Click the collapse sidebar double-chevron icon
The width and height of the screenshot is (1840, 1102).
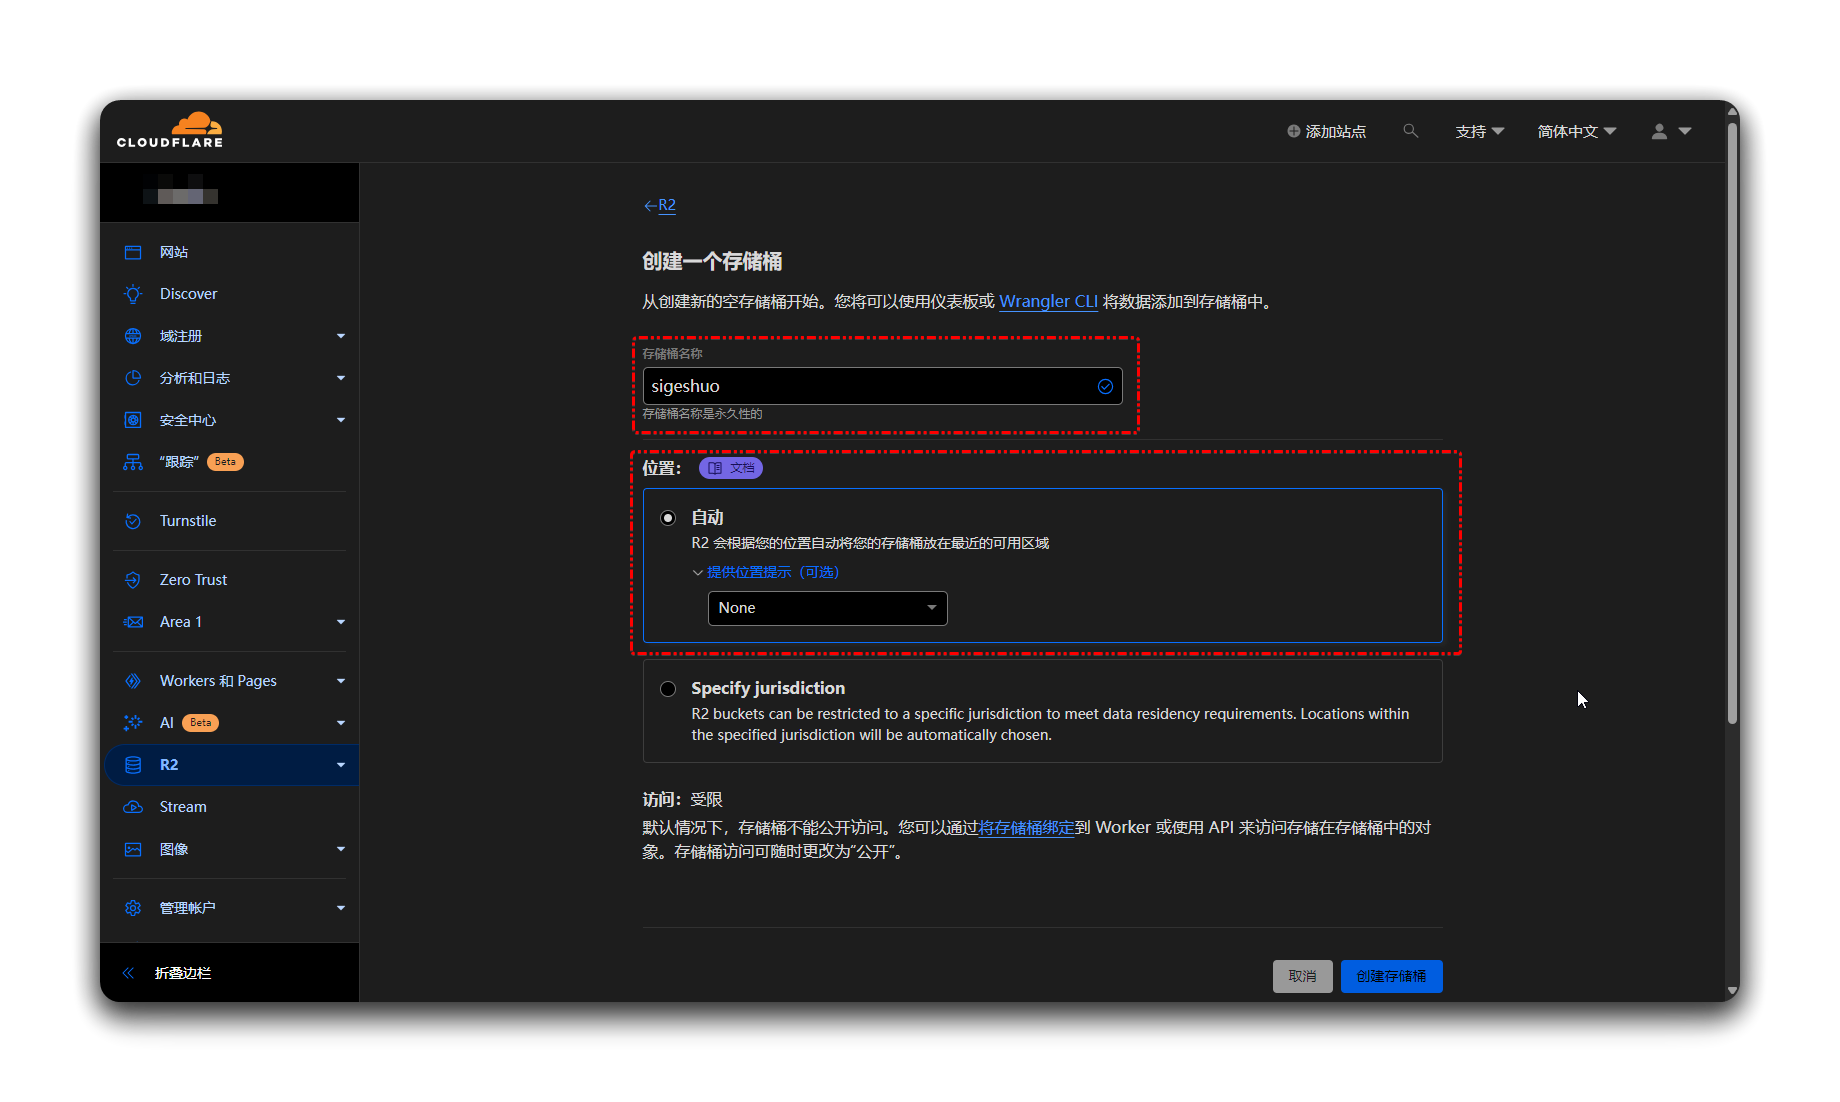(128, 973)
